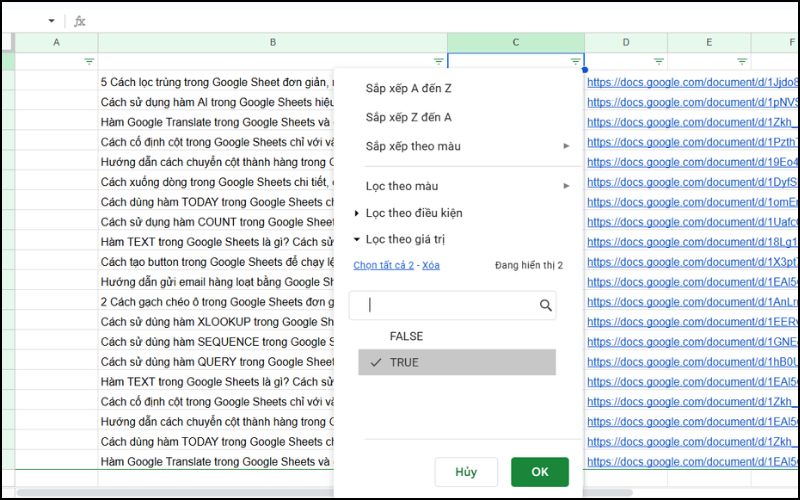Open the docs link containing 18Lg1
The width and height of the screenshot is (800, 500).
tap(692, 242)
